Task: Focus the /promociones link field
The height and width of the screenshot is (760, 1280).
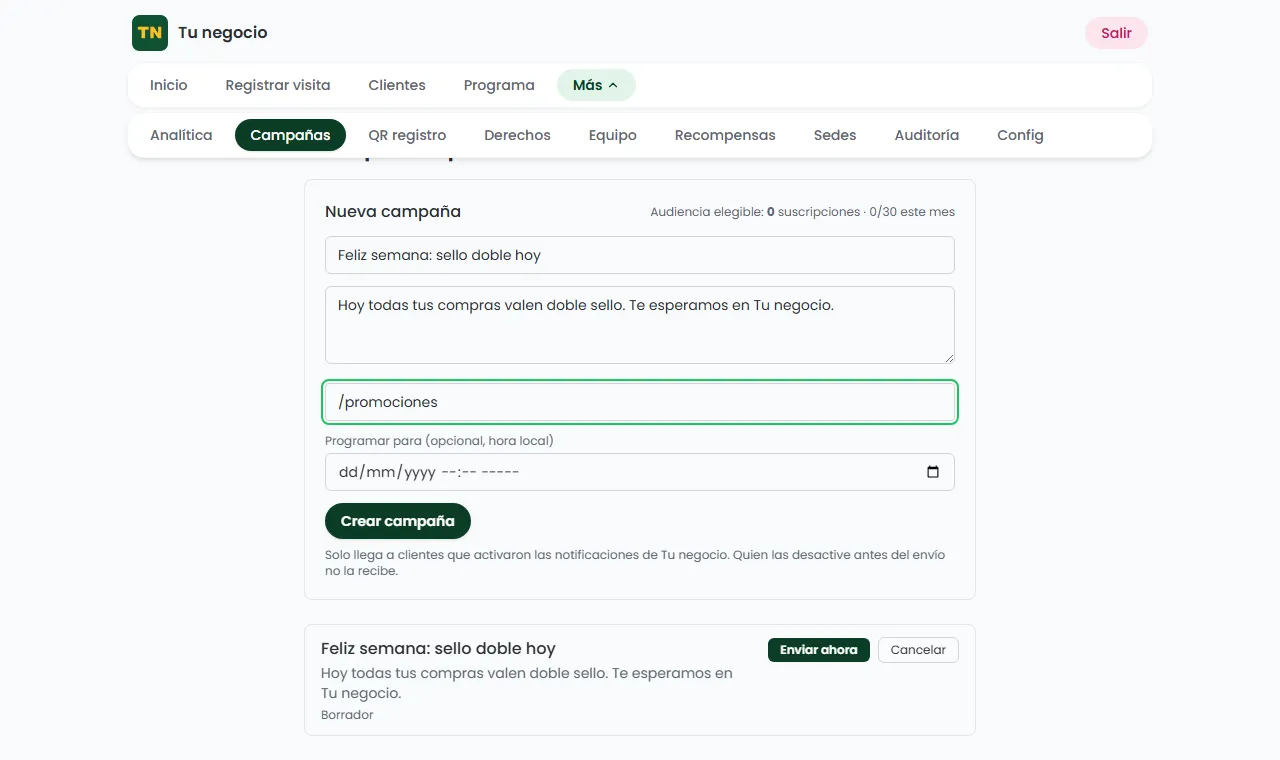Action: click(x=640, y=402)
